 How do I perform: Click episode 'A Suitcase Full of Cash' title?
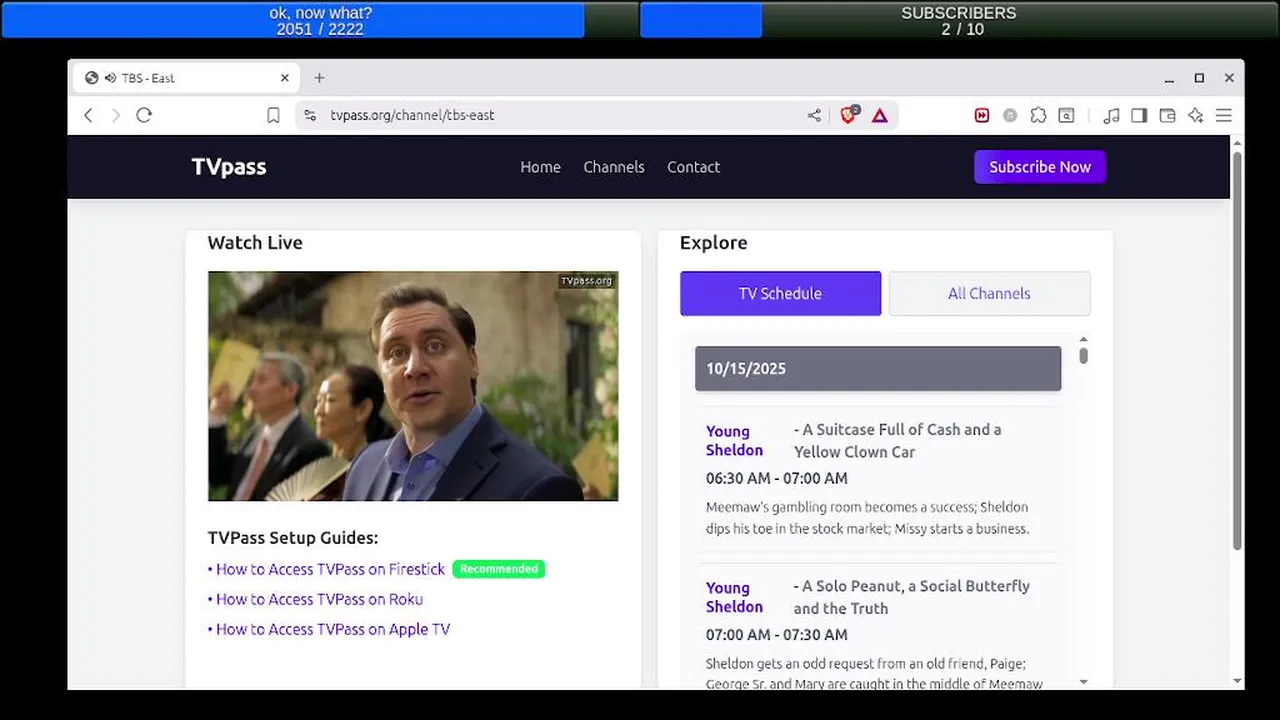(897, 441)
